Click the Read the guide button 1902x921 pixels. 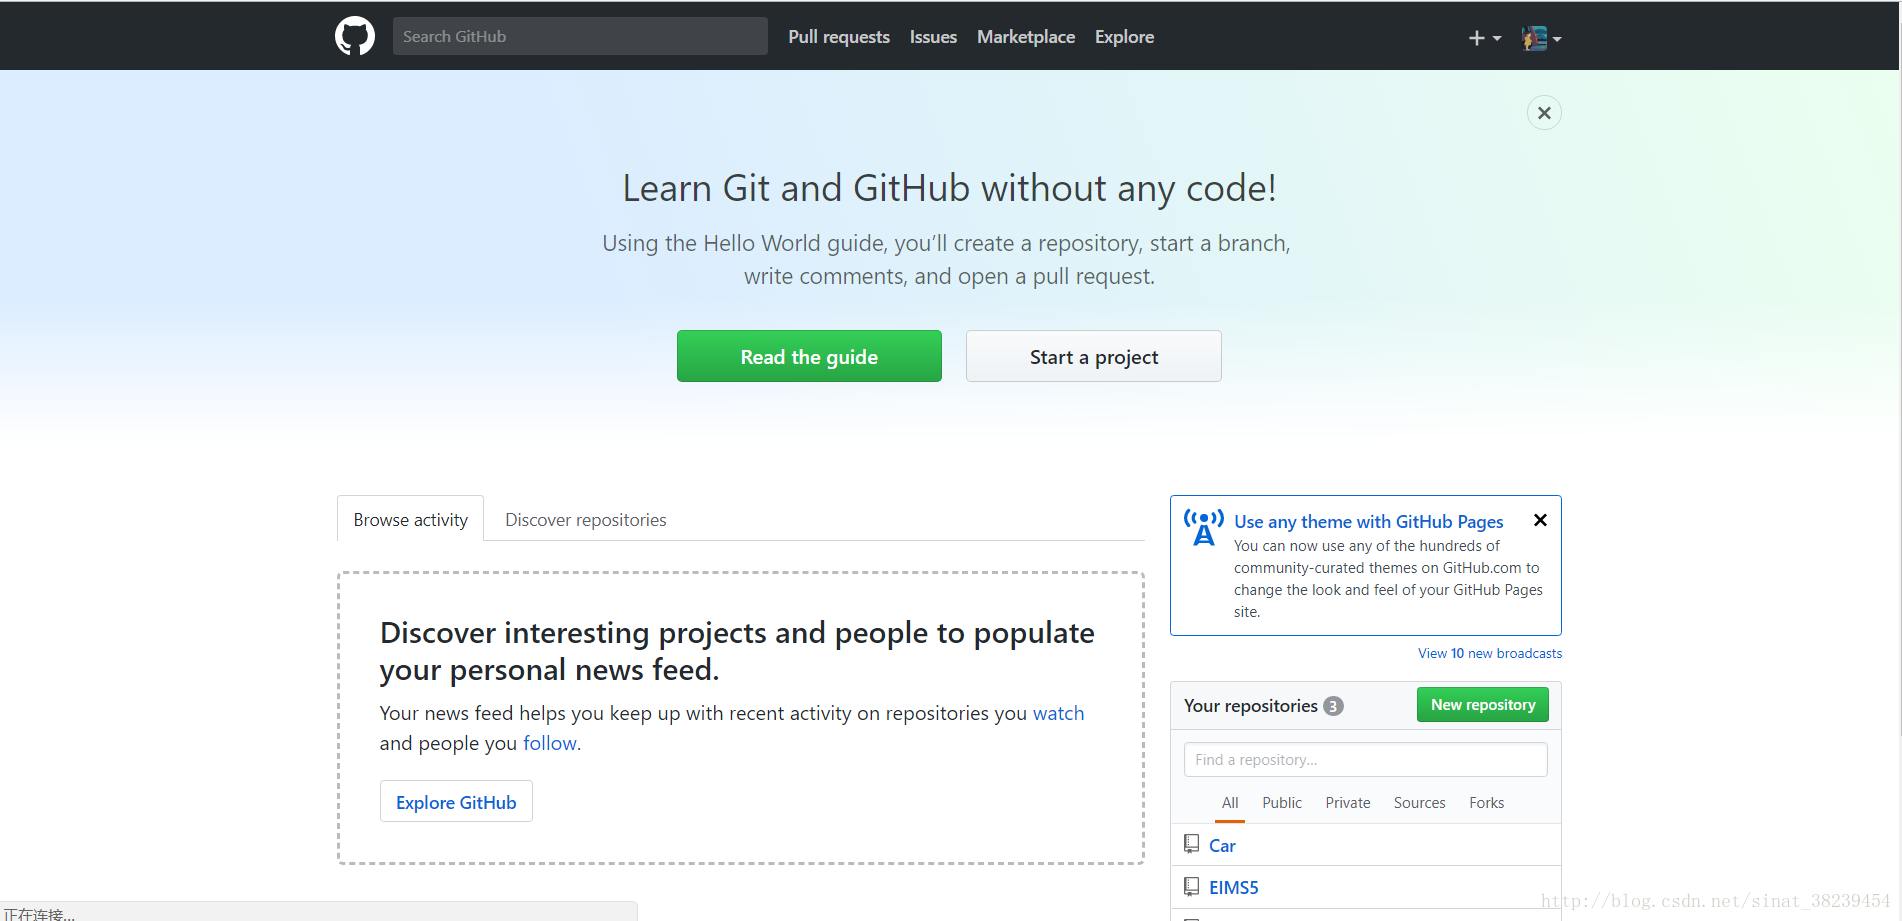(809, 356)
